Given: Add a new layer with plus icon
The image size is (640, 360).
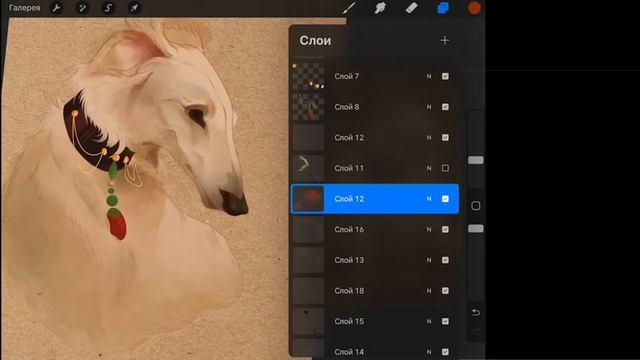Looking at the screenshot, I should click(x=445, y=40).
